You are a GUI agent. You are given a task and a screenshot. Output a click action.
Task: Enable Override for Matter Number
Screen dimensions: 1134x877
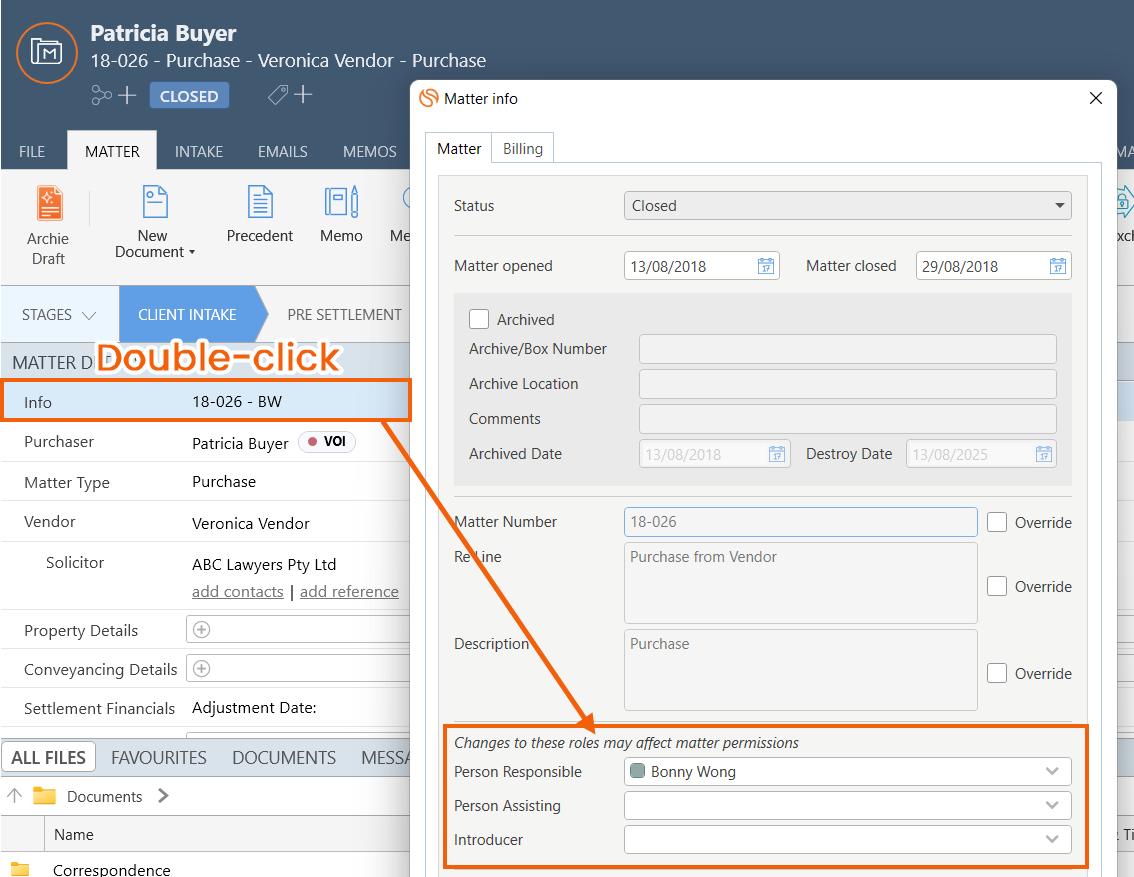pyautogui.click(x=997, y=522)
